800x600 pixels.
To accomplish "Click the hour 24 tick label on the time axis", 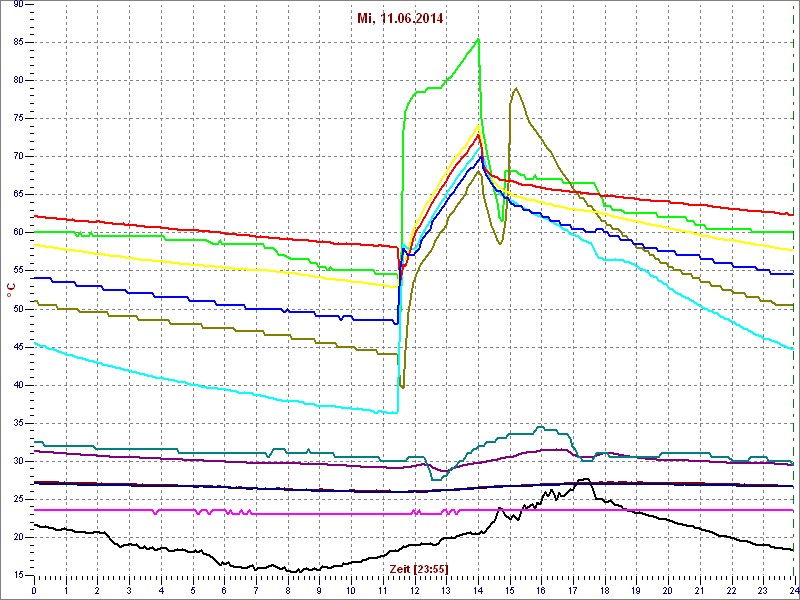I will pyautogui.click(x=793, y=591).
